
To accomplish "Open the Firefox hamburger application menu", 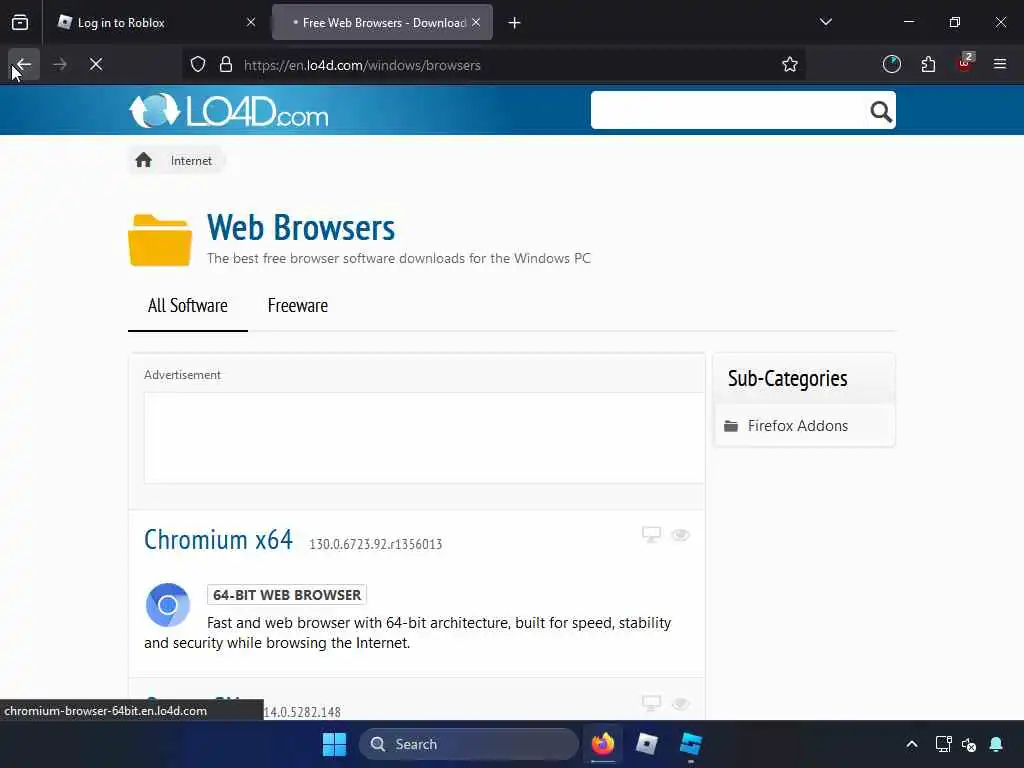I will coord(1000,64).
